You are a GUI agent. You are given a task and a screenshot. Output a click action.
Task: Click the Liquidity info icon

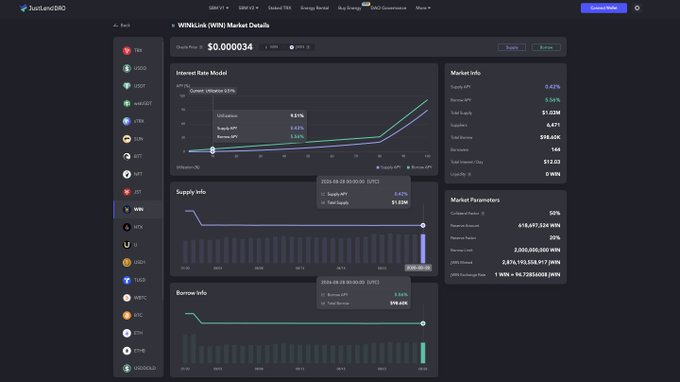point(469,174)
